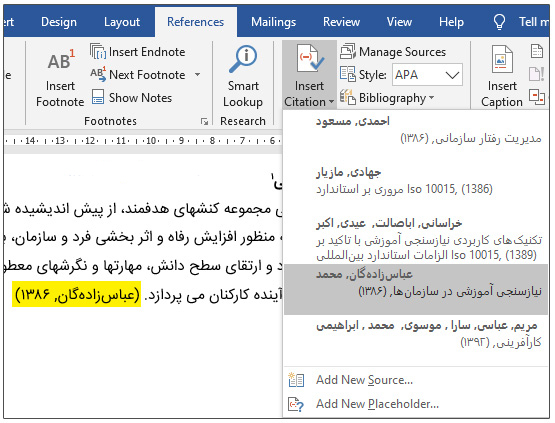This screenshot has width=555, height=423.
Task: Switch to the Layout tab
Action: pyautogui.click(x=122, y=22)
